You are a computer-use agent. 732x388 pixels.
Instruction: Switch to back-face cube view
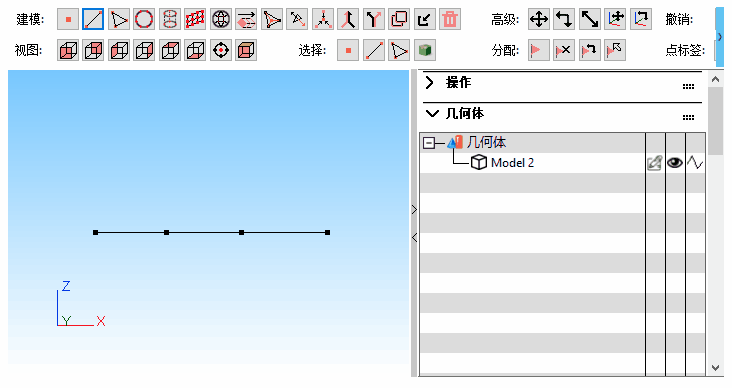click(x=93, y=50)
